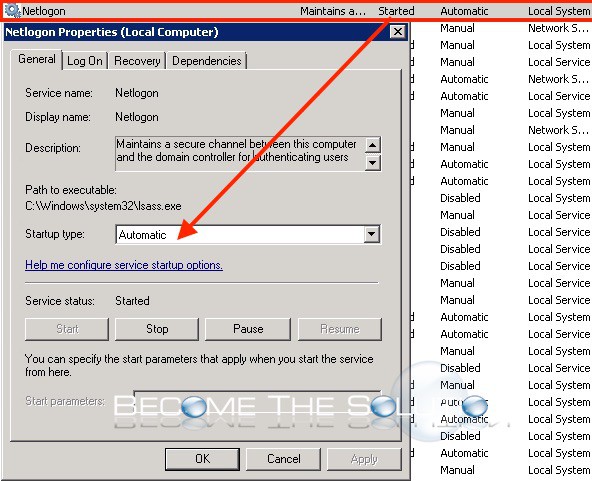Open the Startup type dropdown arrow
Screen dimensions: 592x481
point(372,234)
